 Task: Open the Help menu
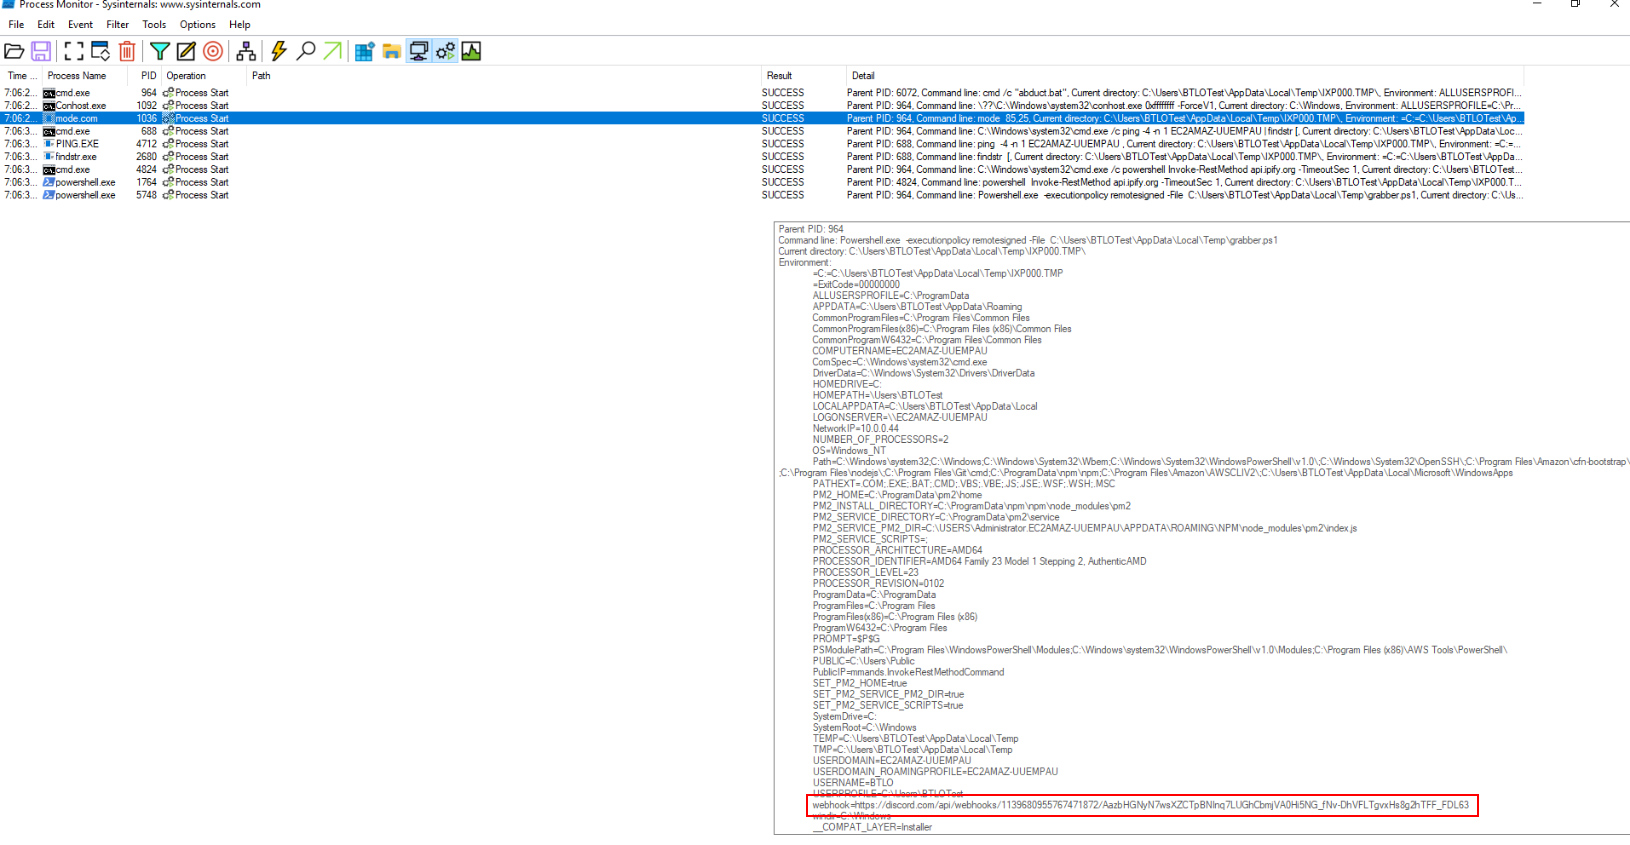[x=240, y=25]
